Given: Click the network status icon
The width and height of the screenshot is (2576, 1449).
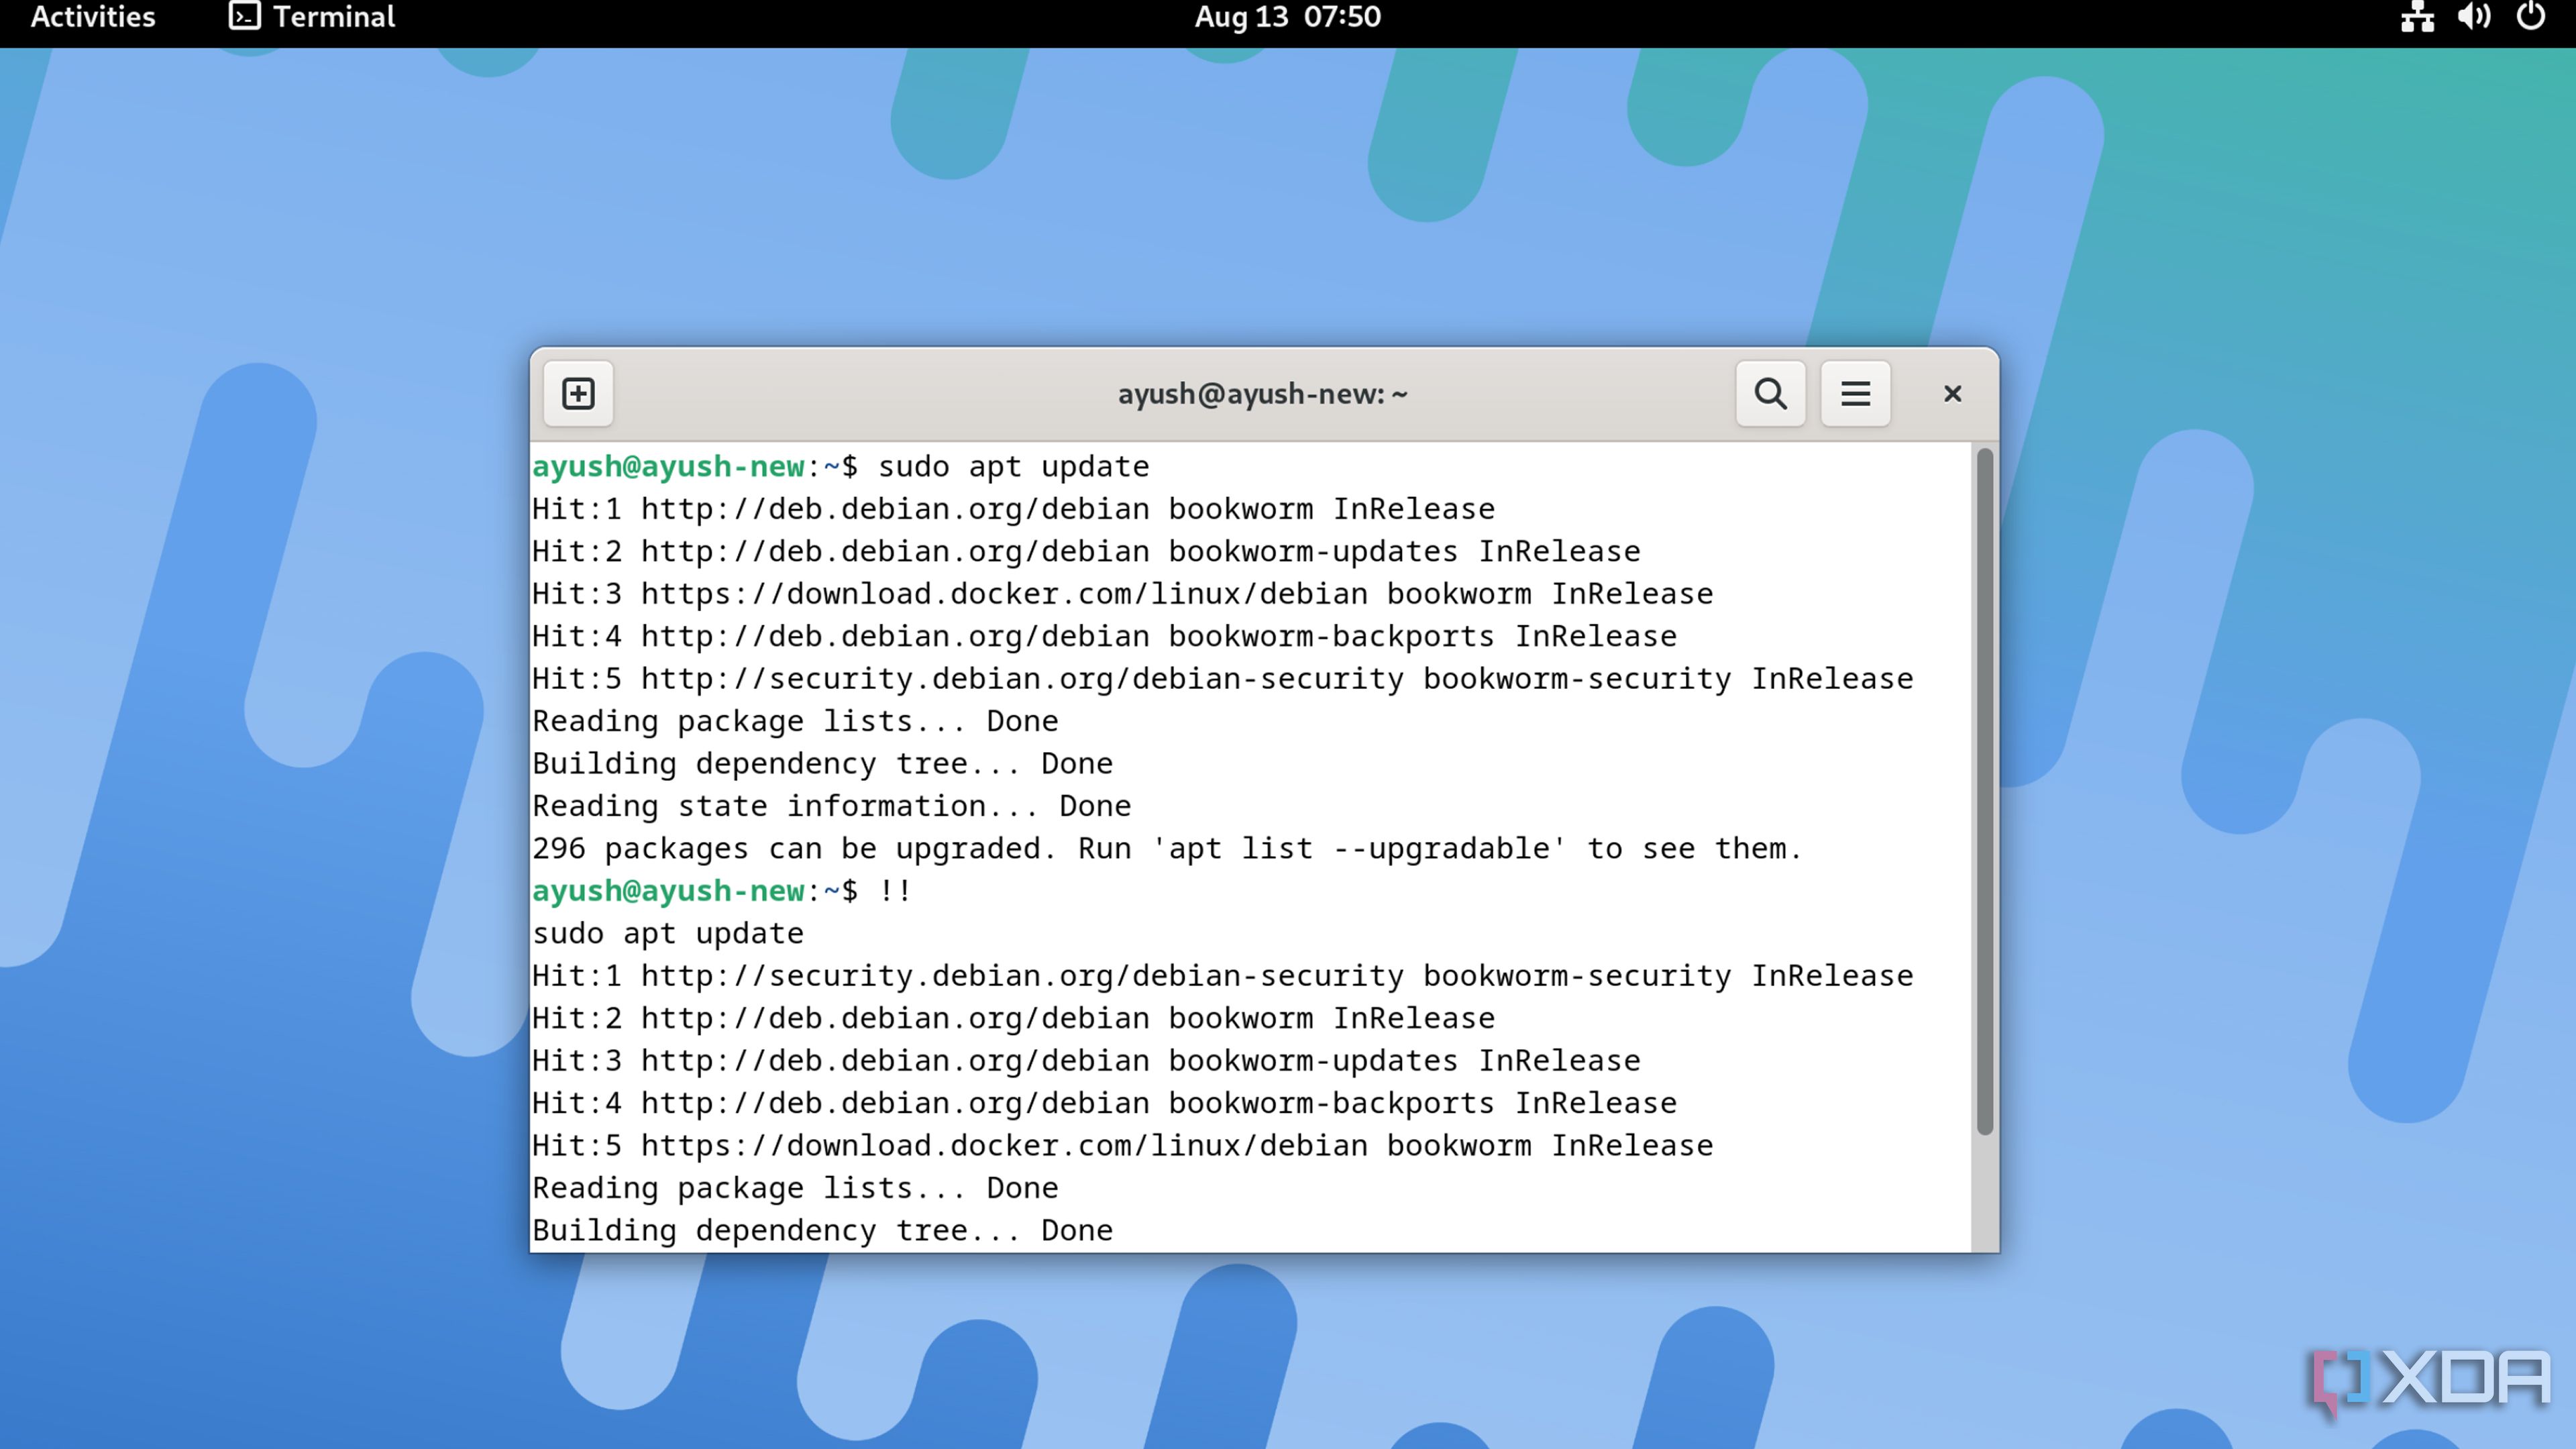Looking at the screenshot, I should 2417,17.
